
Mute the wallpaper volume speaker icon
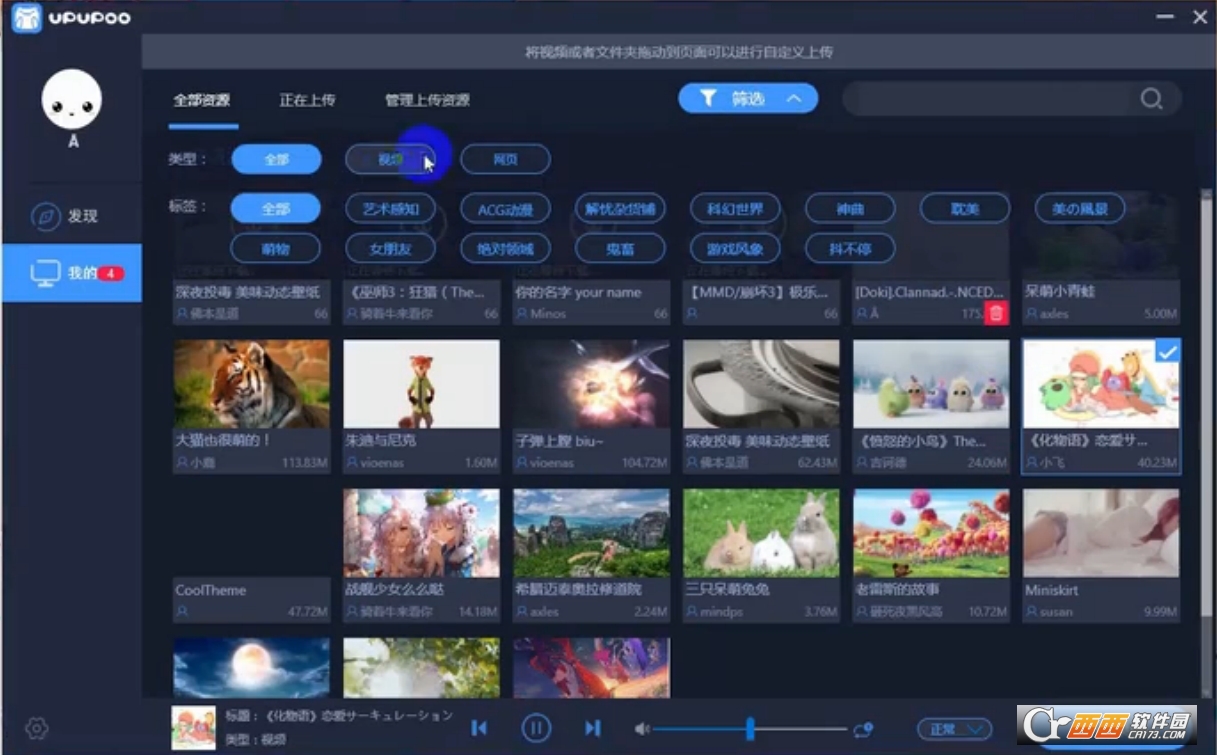tap(642, 729)
